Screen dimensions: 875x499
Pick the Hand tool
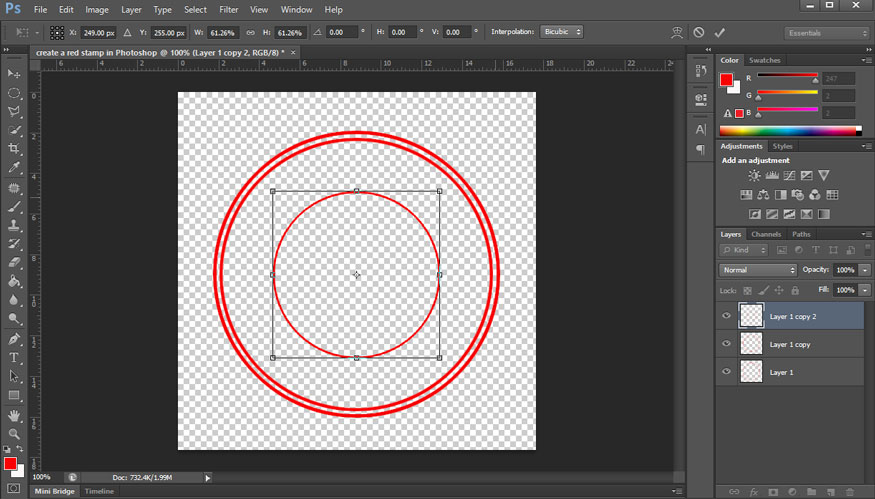(x=14, y=415)
